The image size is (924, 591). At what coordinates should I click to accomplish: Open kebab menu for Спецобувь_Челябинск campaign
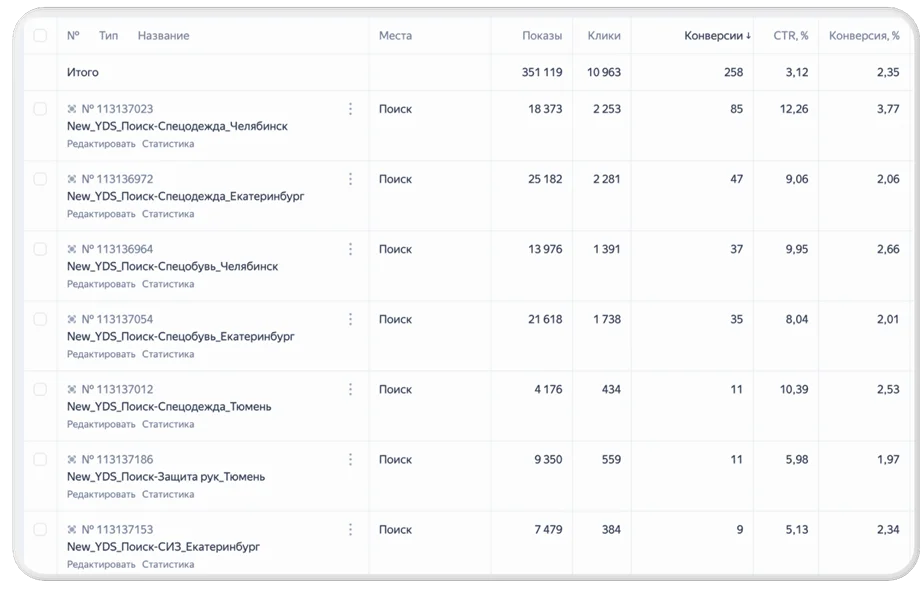click(350, 249)
